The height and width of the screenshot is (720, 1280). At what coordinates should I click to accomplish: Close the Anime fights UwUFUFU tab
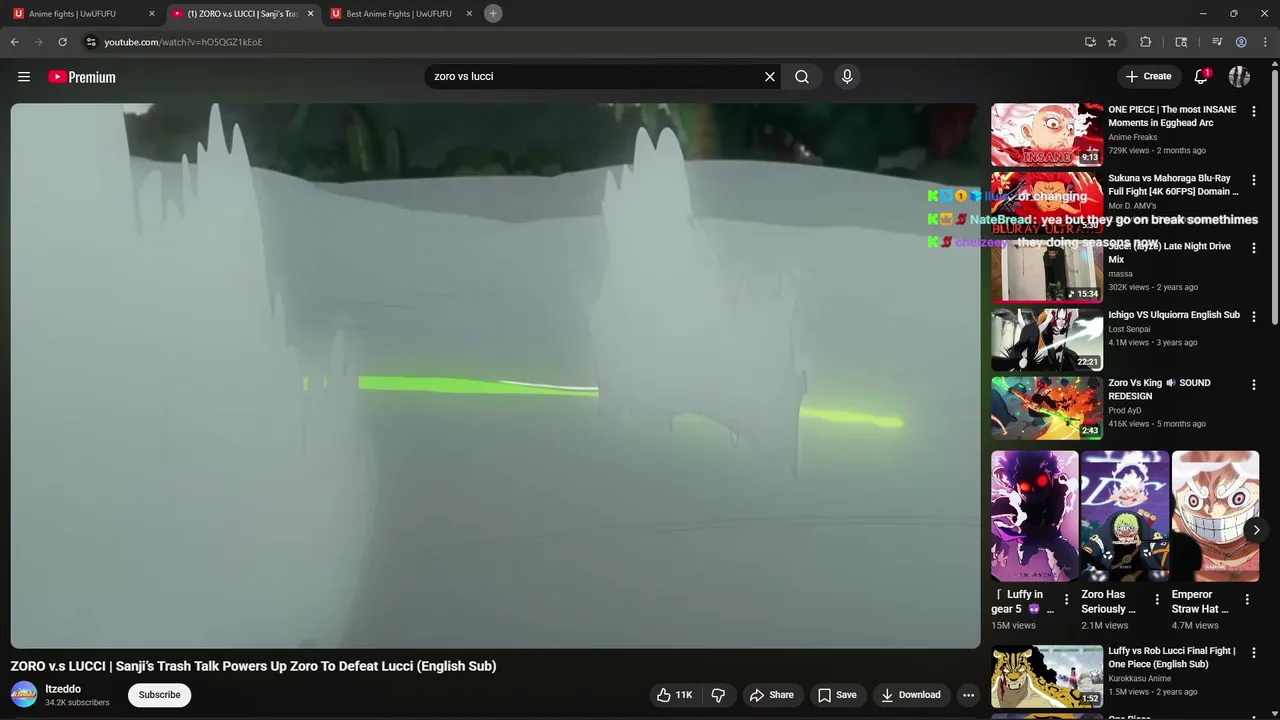(152, 14)
